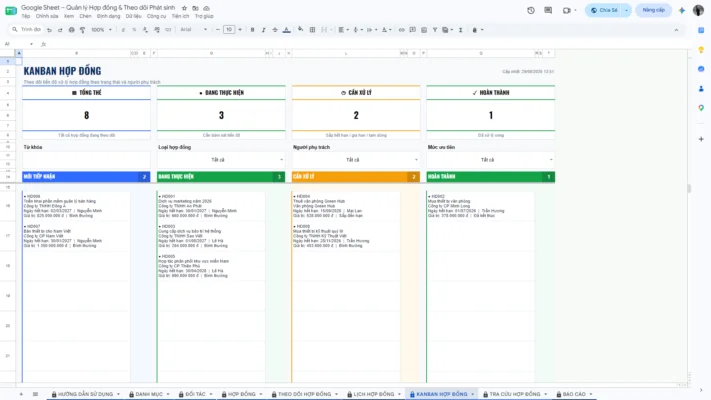Screen dimensions: 711x400
Task: Open the name box dropdown arrow
Action: pos(31,44)
